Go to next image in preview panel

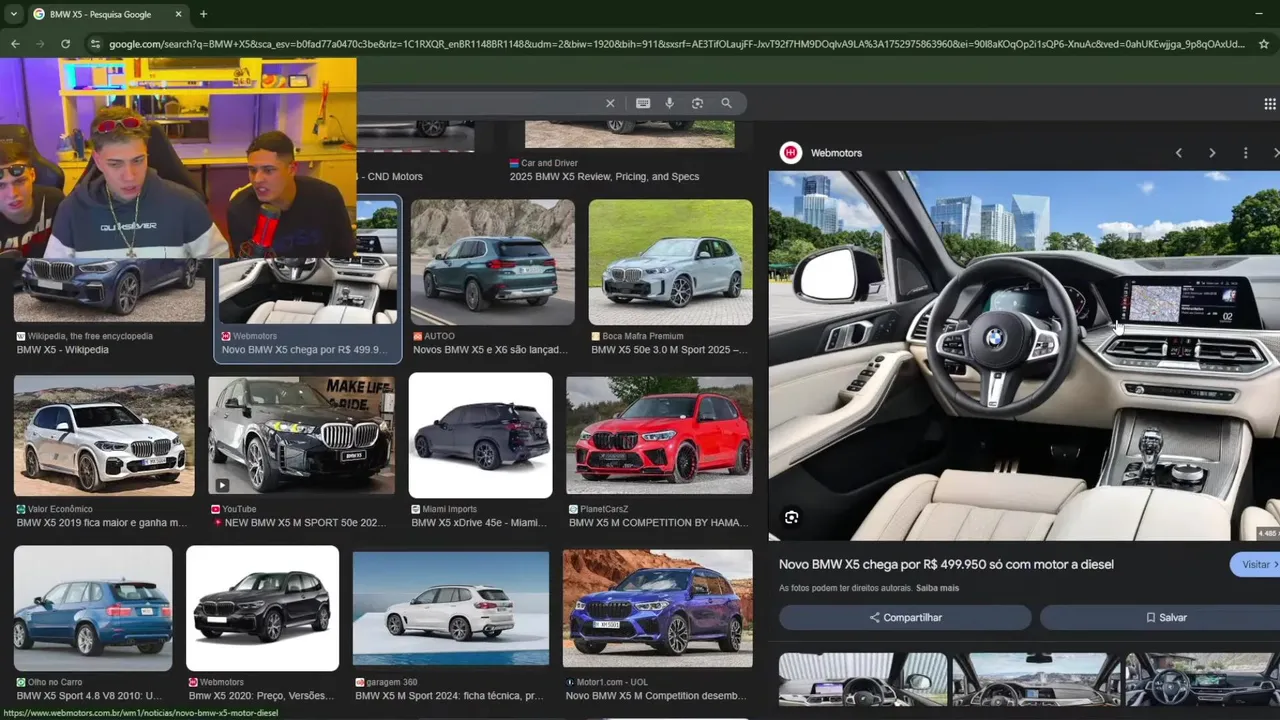point(1212,153)
